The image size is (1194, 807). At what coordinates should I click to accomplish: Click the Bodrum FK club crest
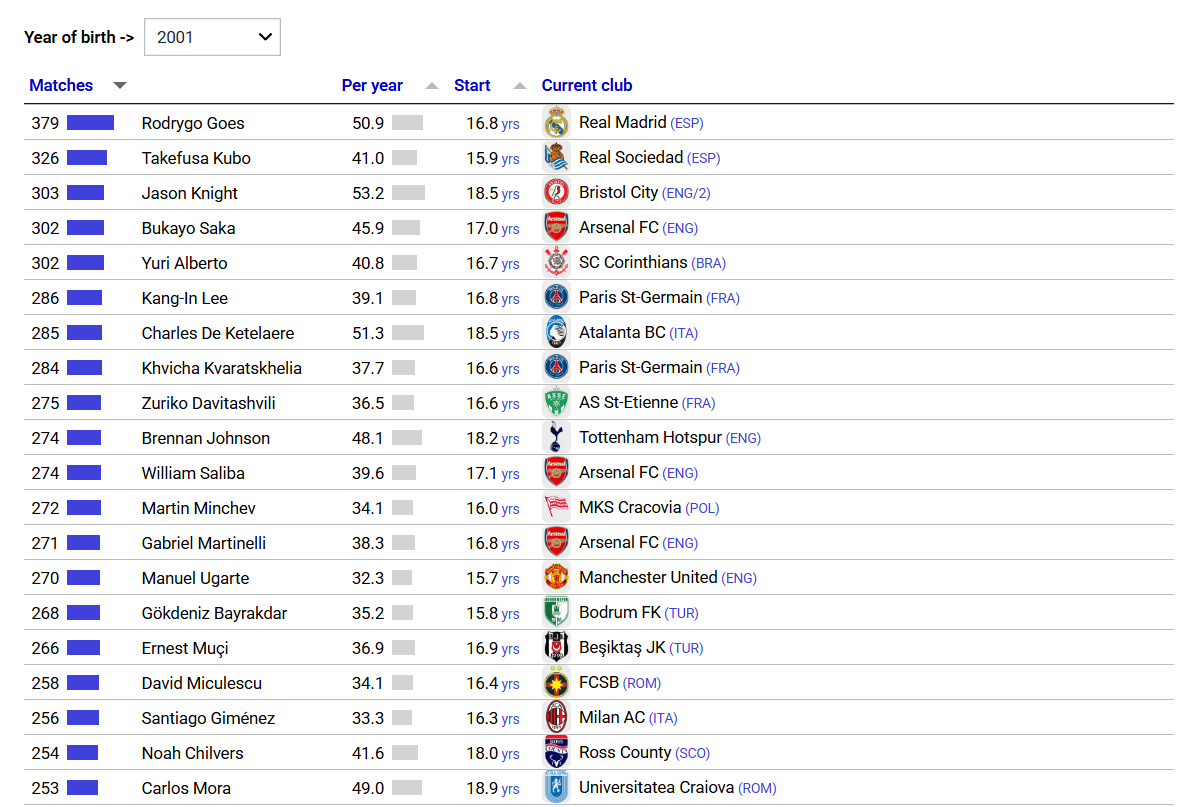(557, 613)
